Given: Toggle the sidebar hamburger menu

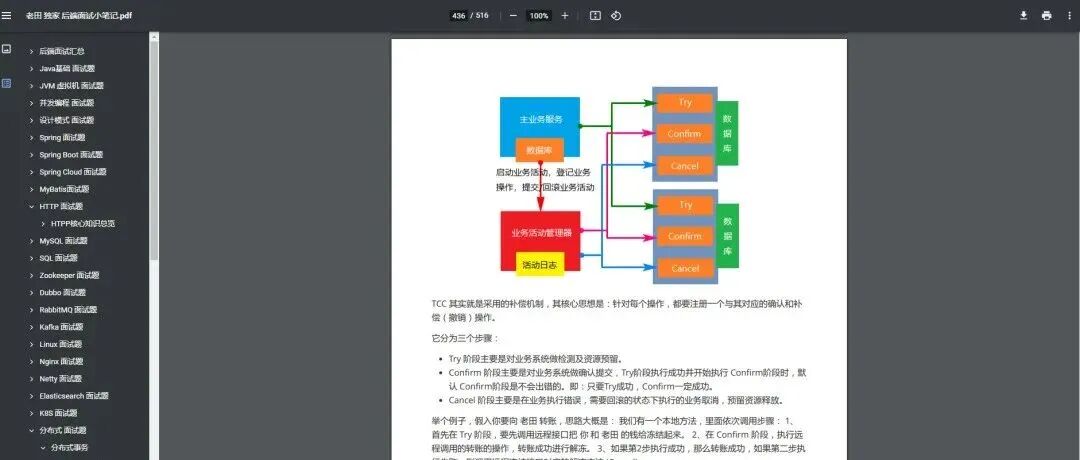Looking at the screenshot, I should coord(7,15).
